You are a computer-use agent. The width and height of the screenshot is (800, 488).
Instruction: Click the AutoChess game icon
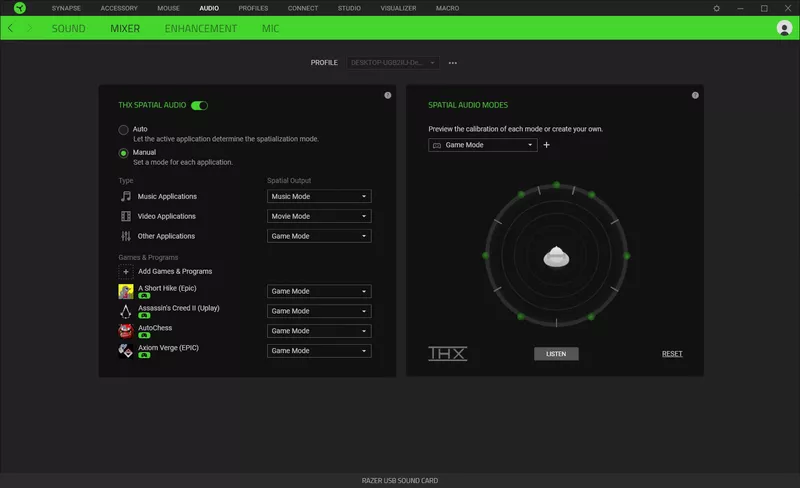click(126, 331)
